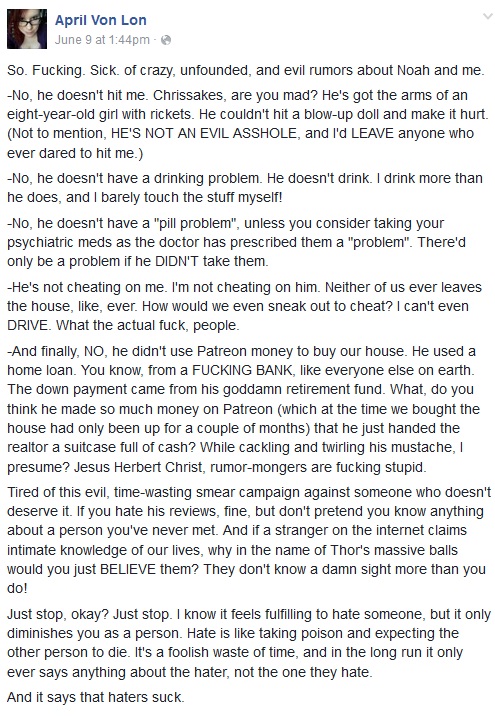The width and height of the screenshot is (495, 719).
Task: Click the paragraph starting "He's not cheating on me"
Action: (x=244, y=306)
